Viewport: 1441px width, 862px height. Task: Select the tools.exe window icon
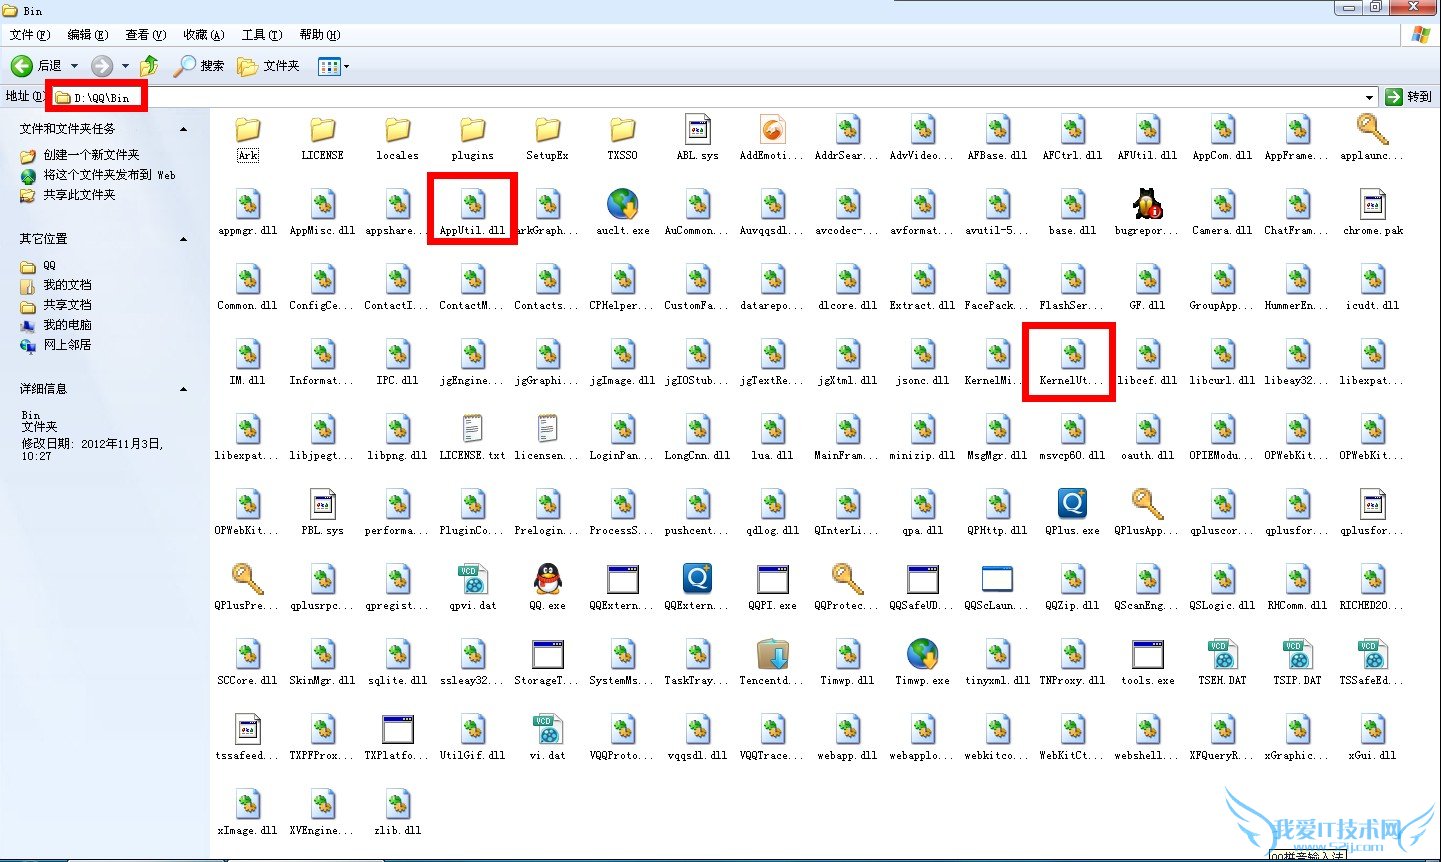[1147, 654]
